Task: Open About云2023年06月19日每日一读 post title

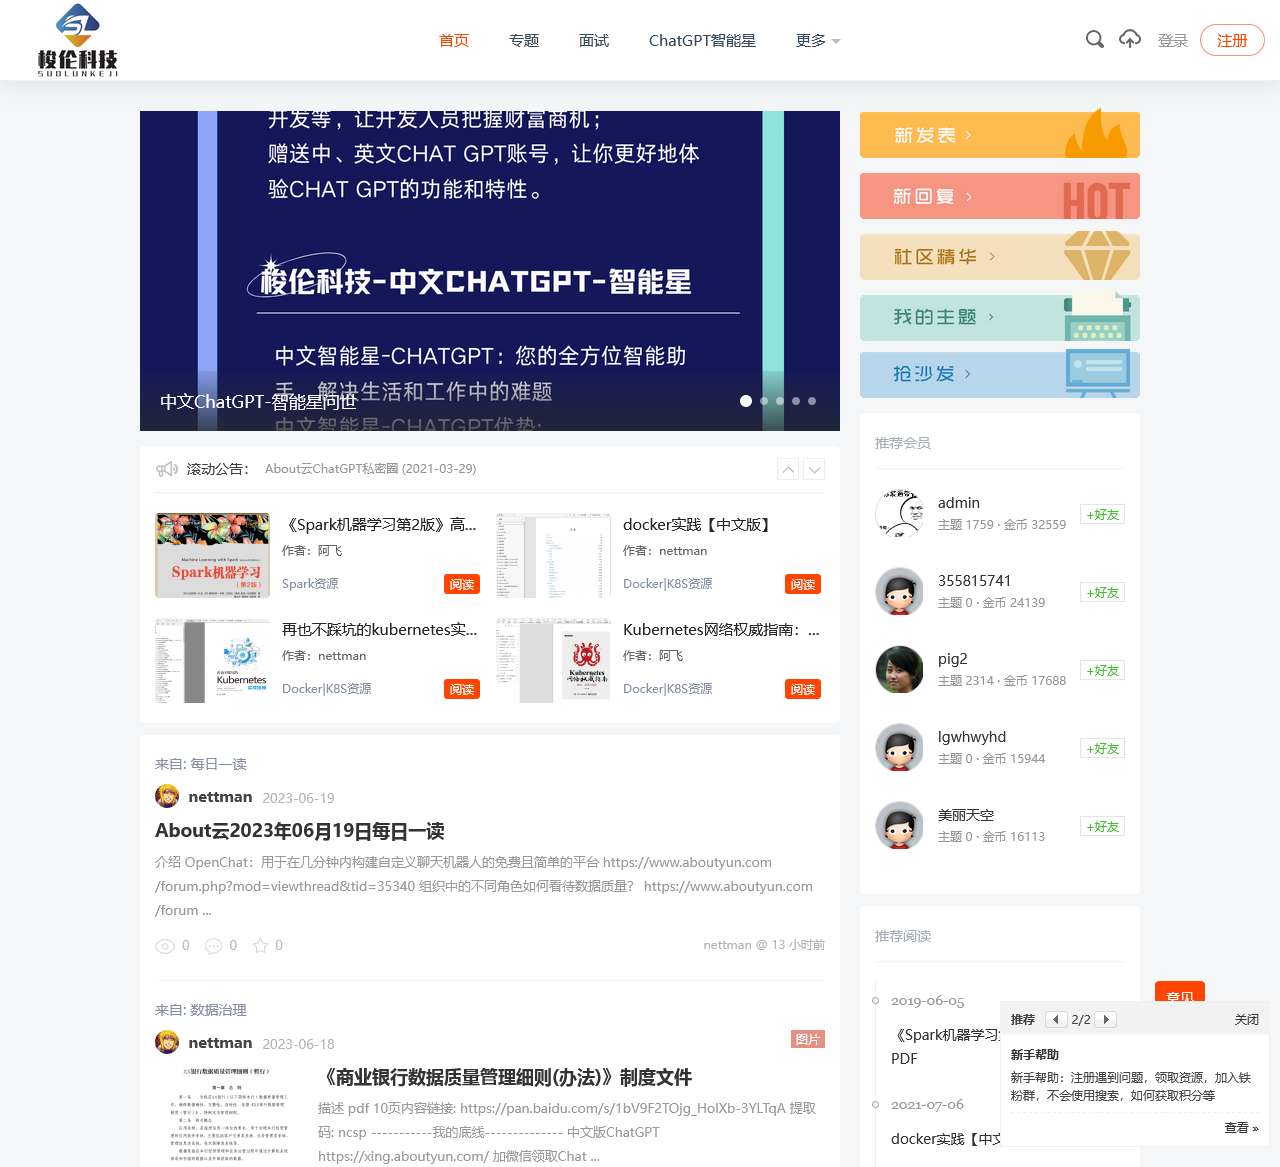Action: (300, 831)
